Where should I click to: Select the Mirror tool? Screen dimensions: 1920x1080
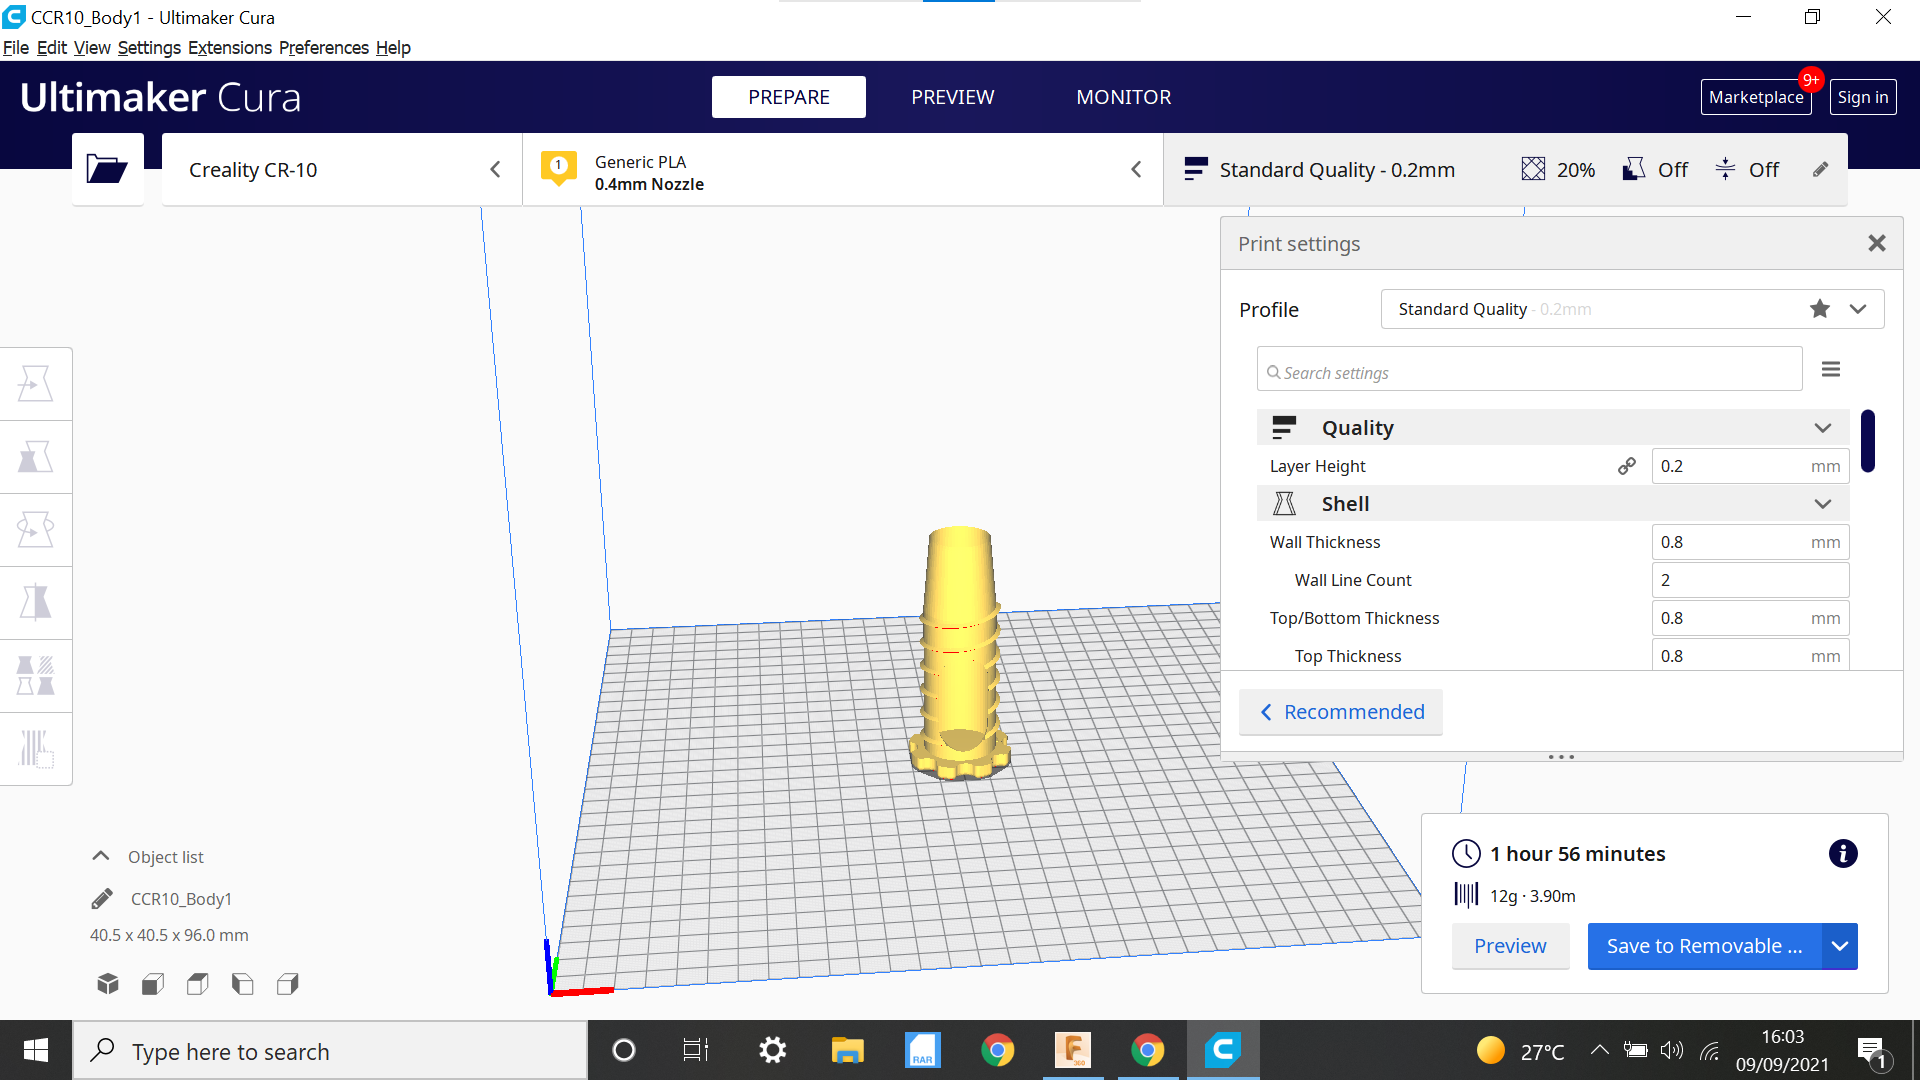[36, 603]
